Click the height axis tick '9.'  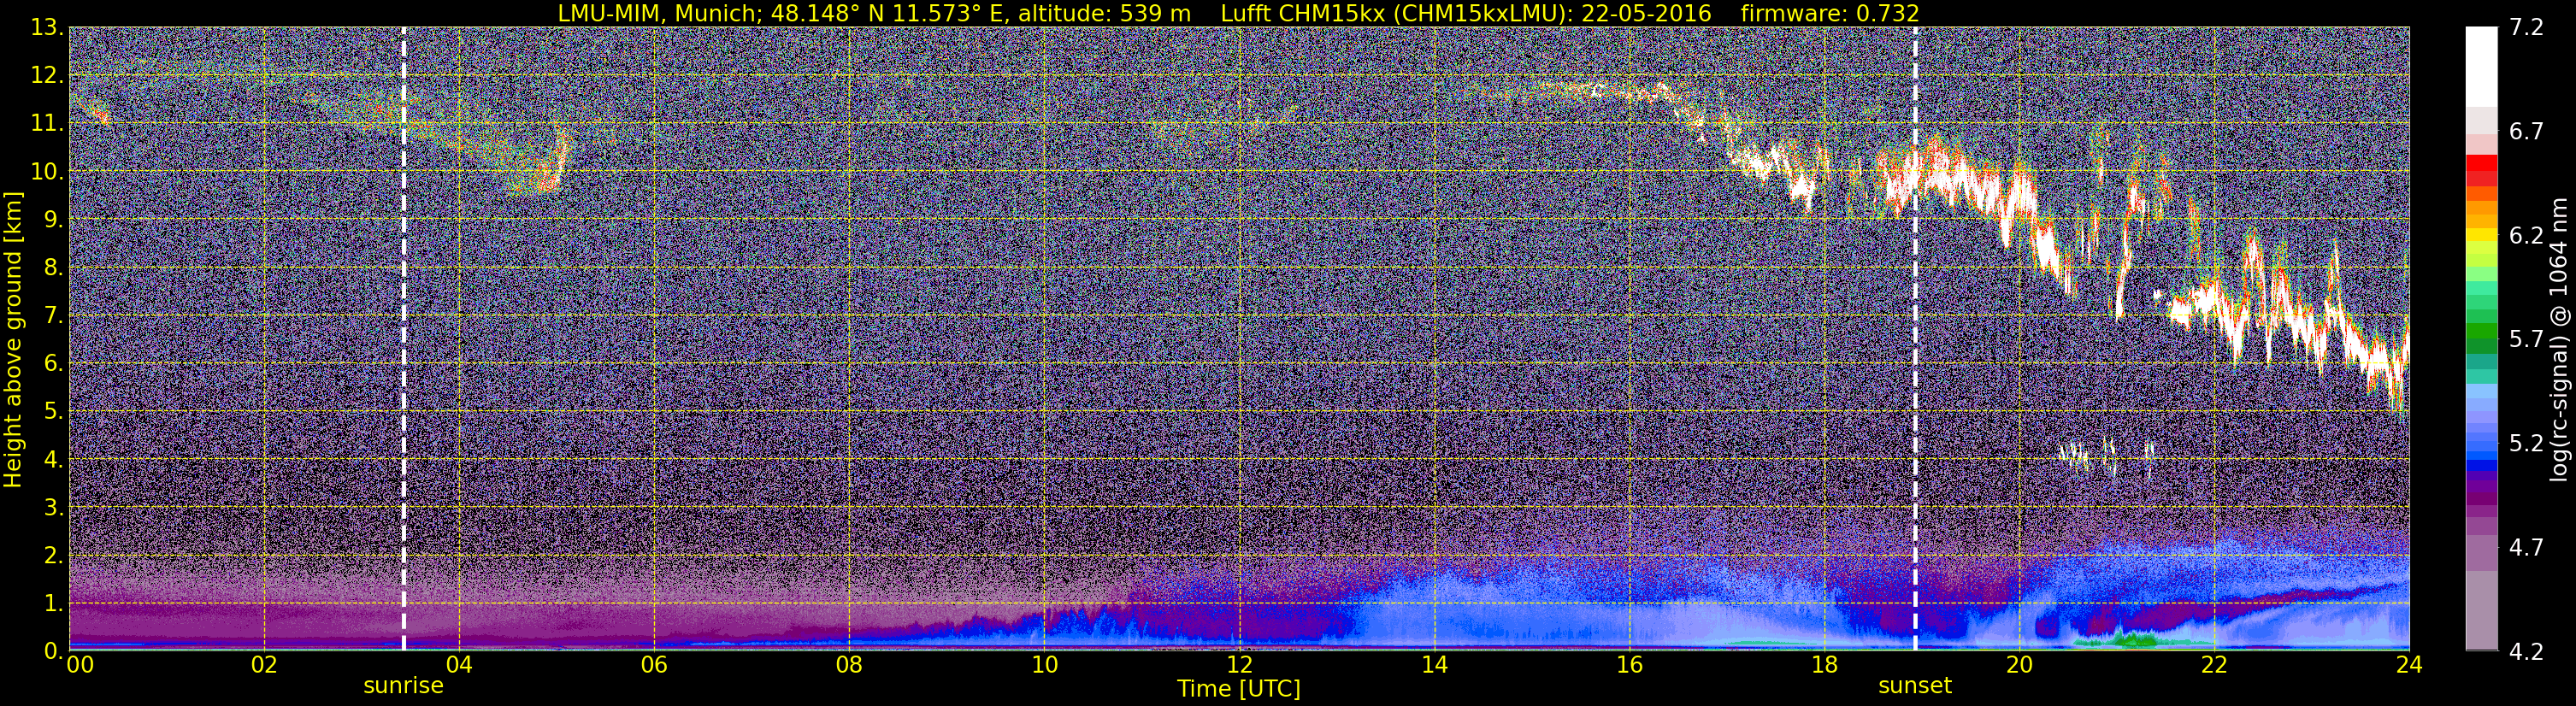53,220
